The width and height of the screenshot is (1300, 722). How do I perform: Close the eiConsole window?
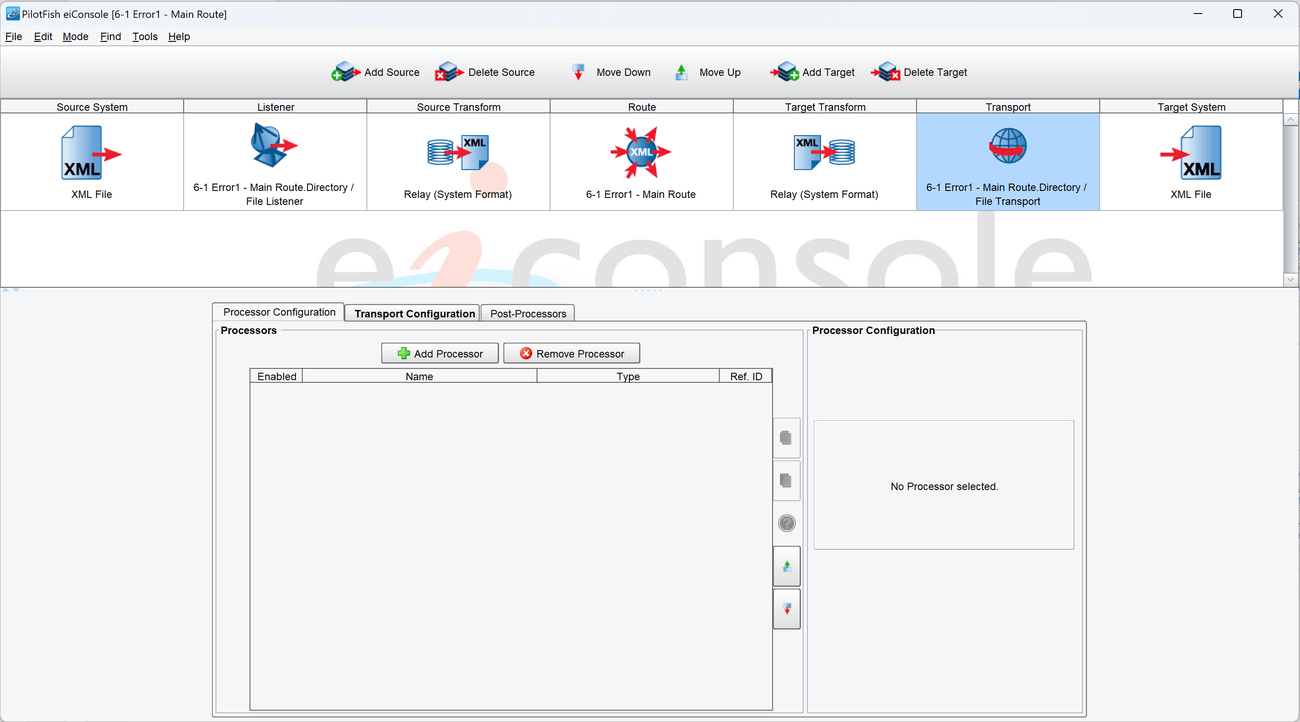point(1278,14)
